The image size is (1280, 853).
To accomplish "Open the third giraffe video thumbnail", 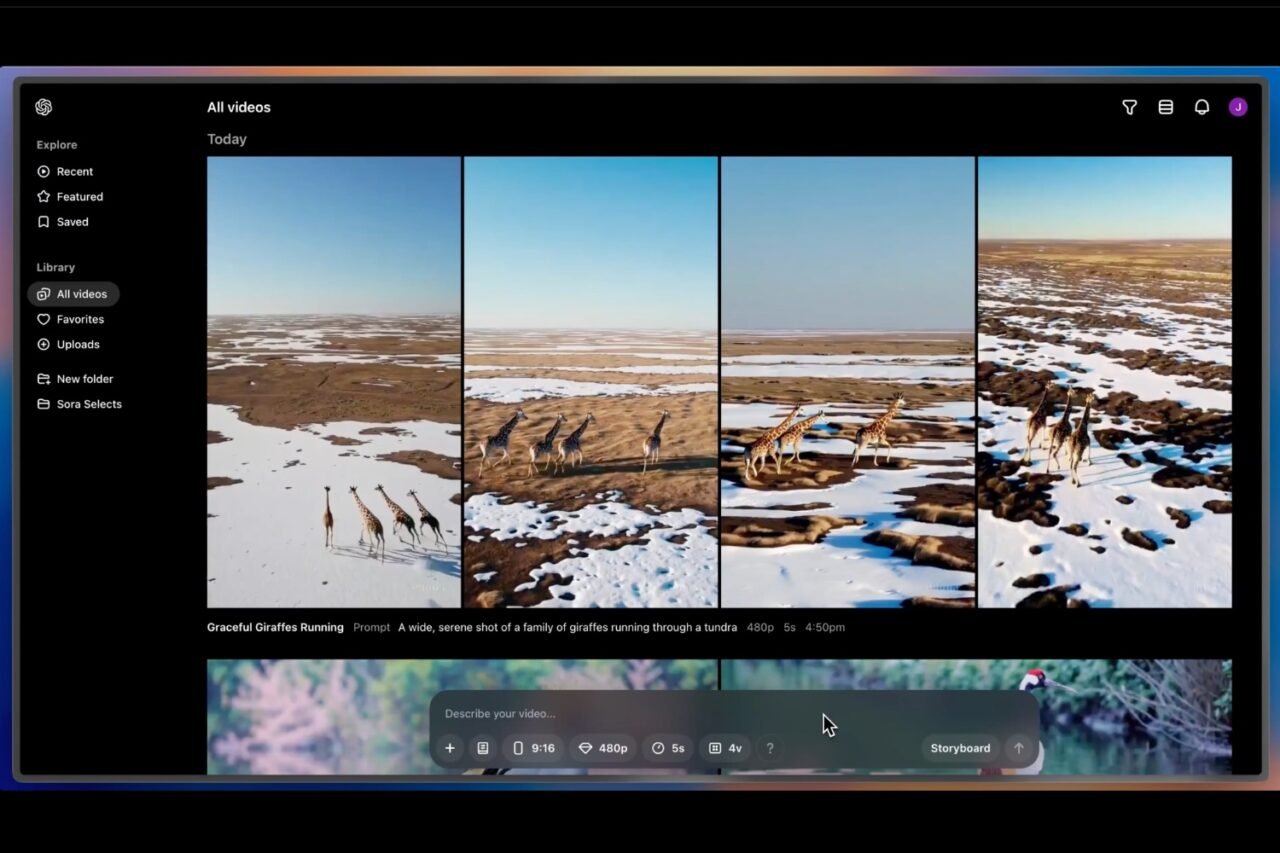I will coord(848,382).
